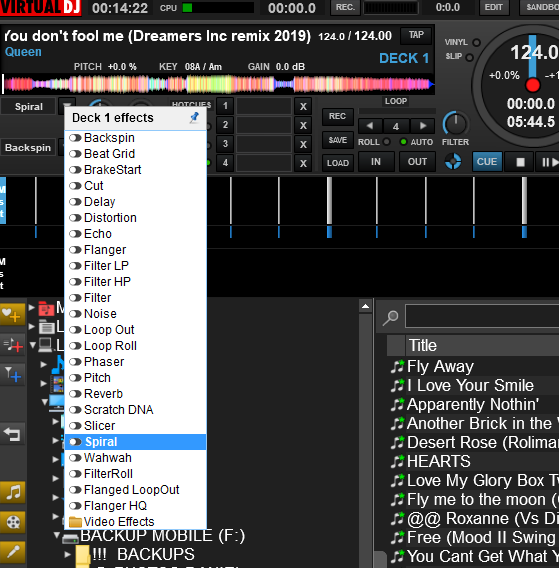Delete hotcue 3 with its X

(x=303, y=144)
